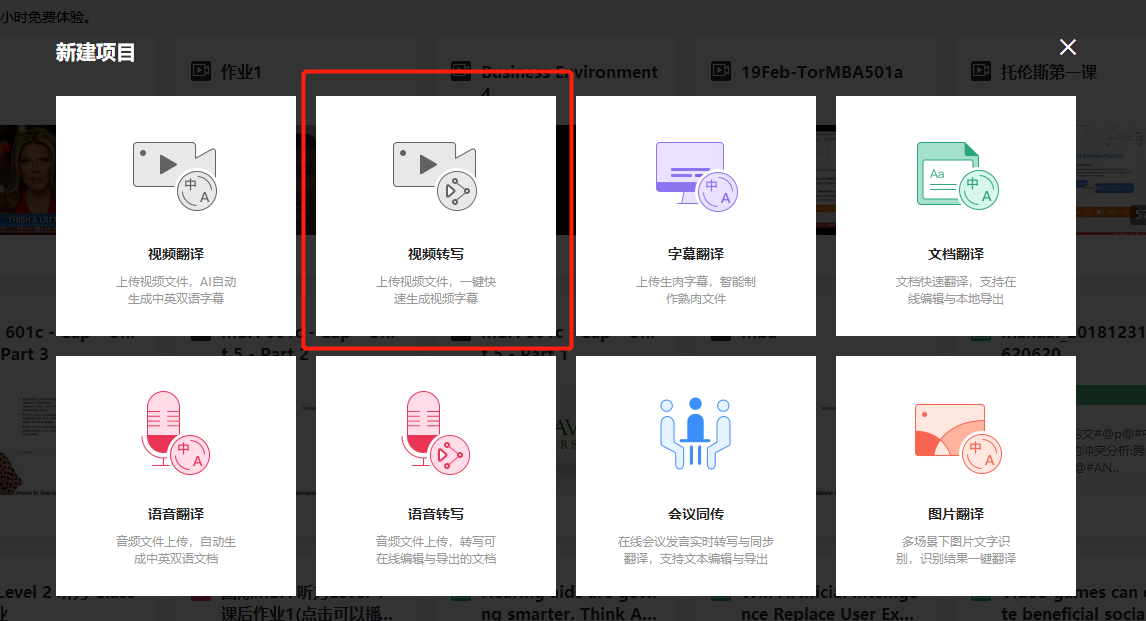Screen dimensions: 1146x621
Task: Close the 新建项目 dialog
Action: pos(1068,47)
